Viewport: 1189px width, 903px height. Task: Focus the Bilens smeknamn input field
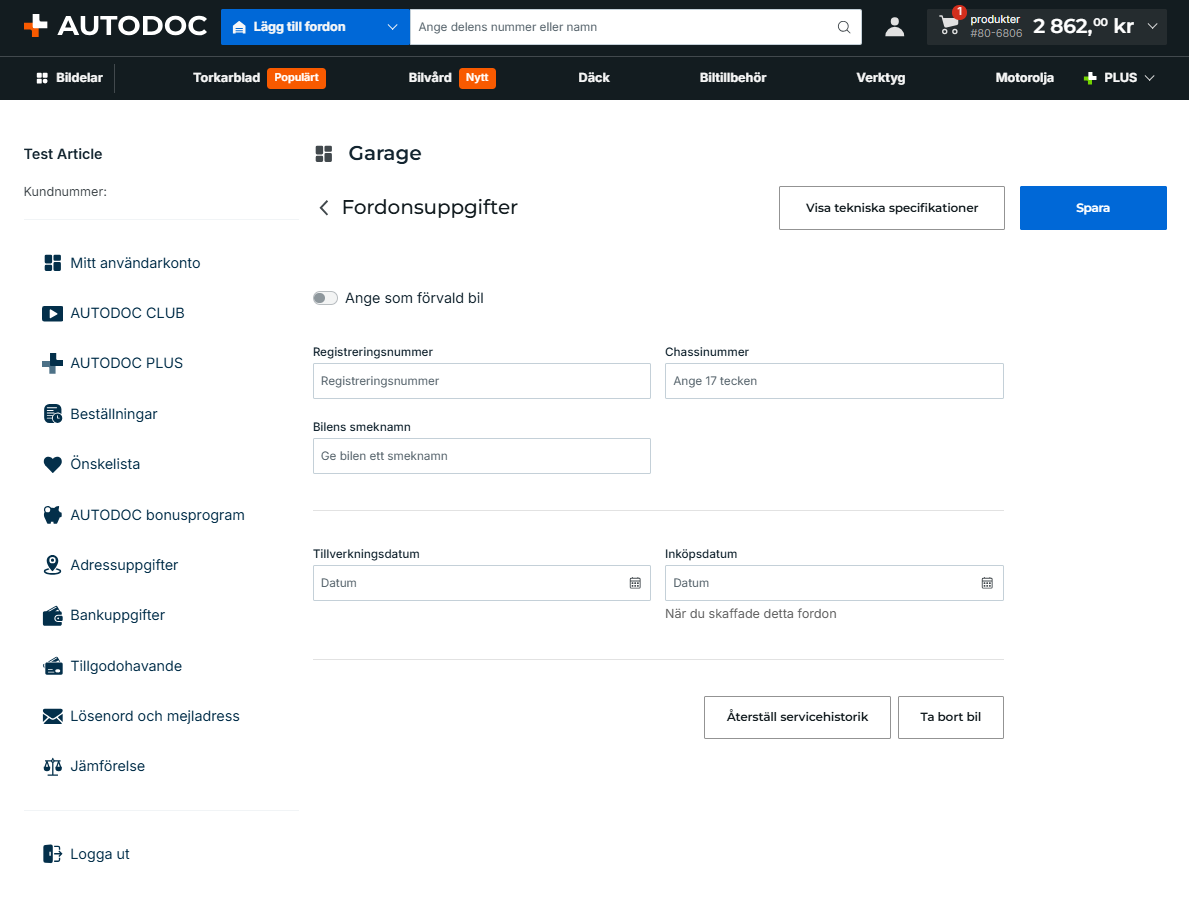[x=482, y=456]
